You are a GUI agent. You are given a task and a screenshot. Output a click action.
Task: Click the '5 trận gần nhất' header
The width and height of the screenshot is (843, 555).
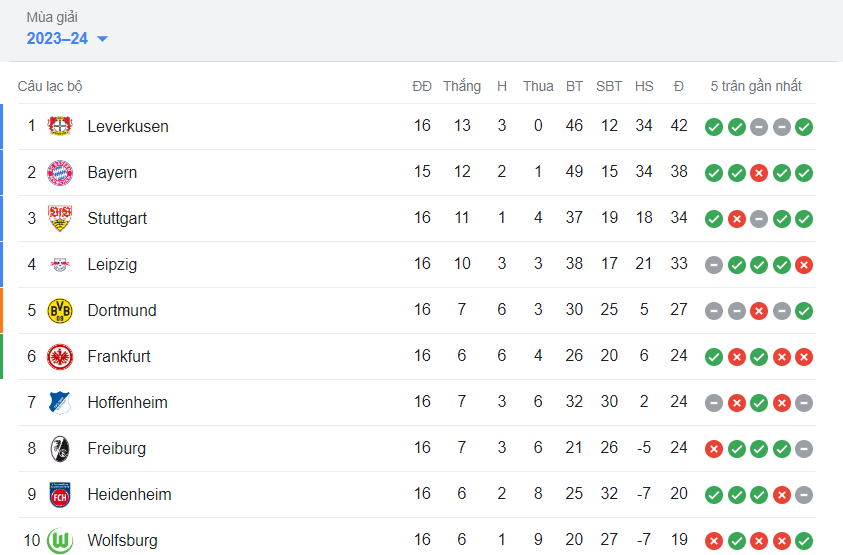click(755, 86)
